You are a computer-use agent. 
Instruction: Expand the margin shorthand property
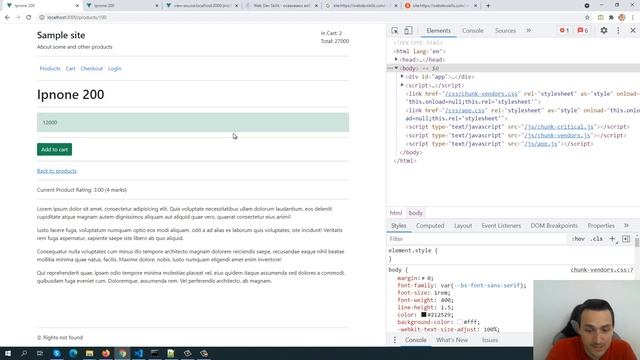tap(423, 278)
